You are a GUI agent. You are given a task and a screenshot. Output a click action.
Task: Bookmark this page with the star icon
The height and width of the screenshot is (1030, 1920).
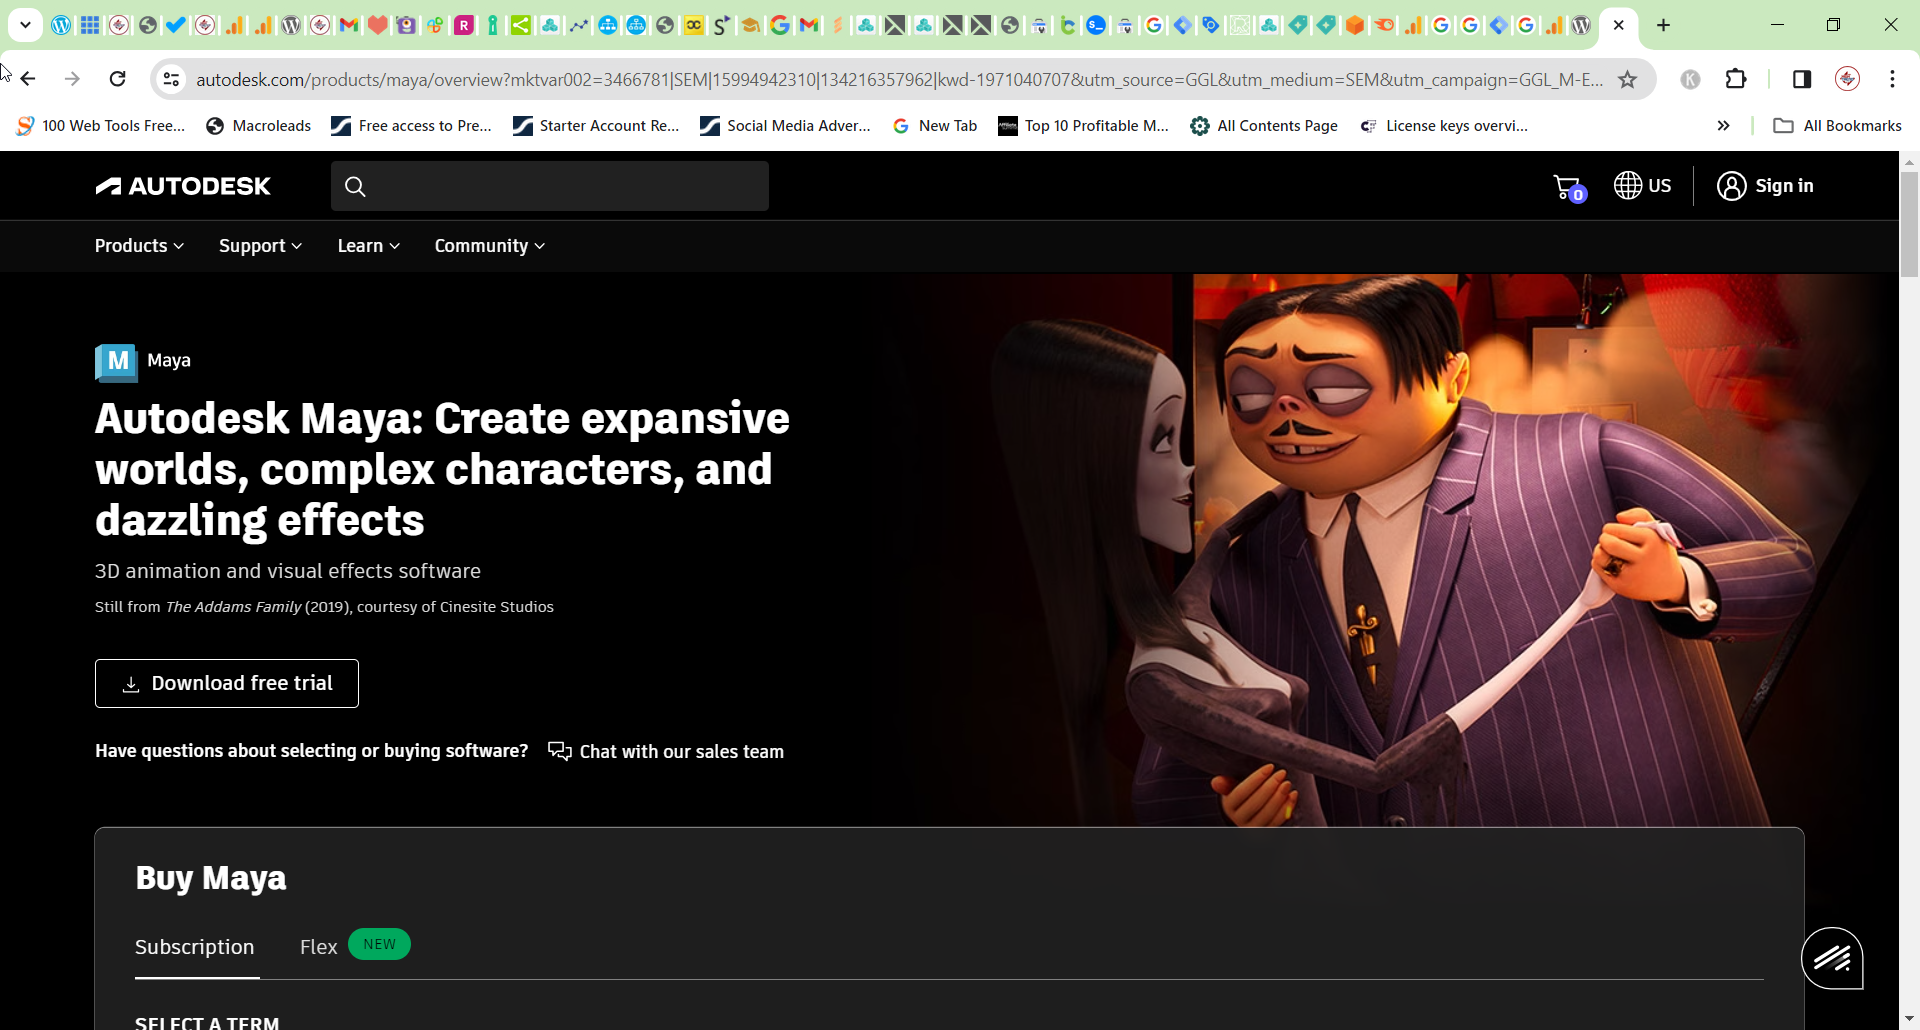[x=1627, y=79]
